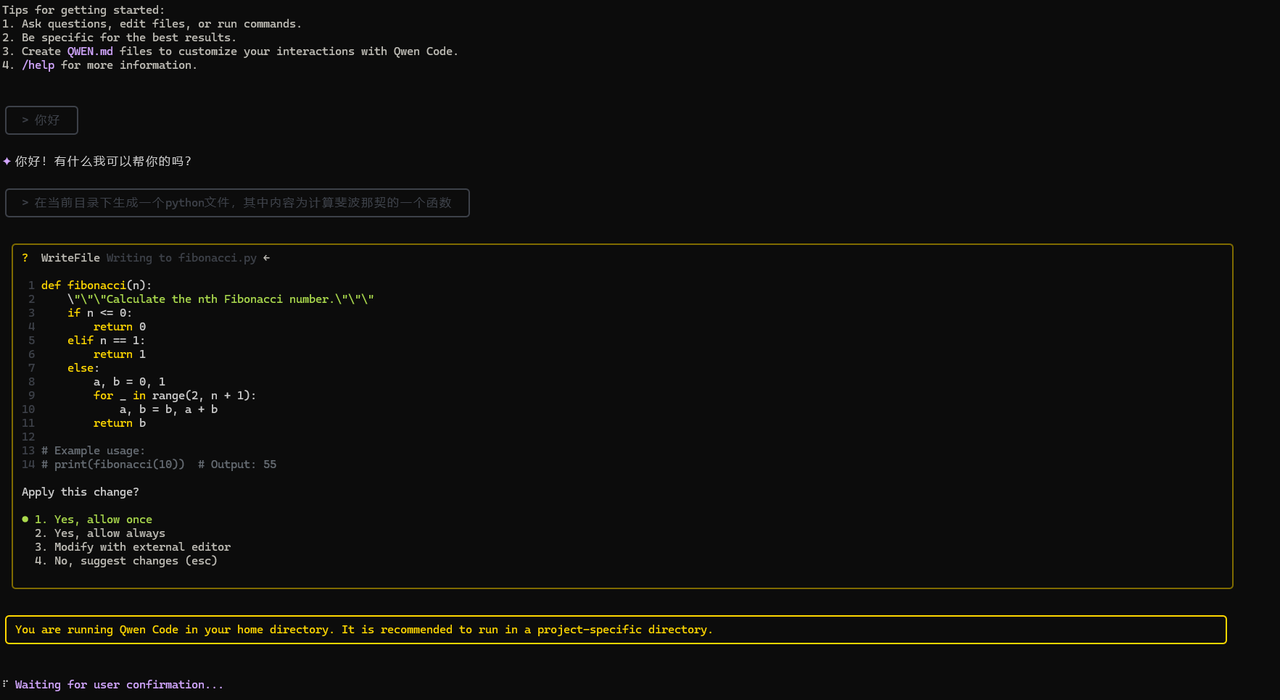Click the a, b = b, a + b line
This screenshot has height=700, width=1280.
point(169,409)
